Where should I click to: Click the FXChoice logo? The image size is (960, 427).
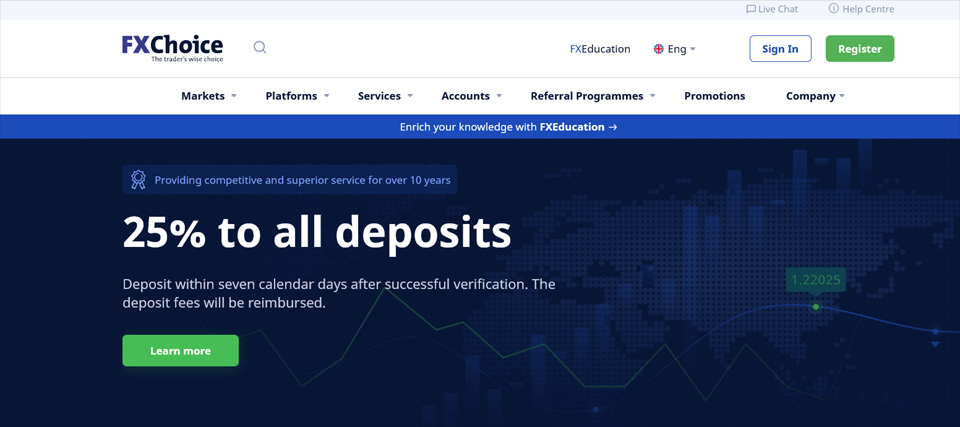point(172,48)
